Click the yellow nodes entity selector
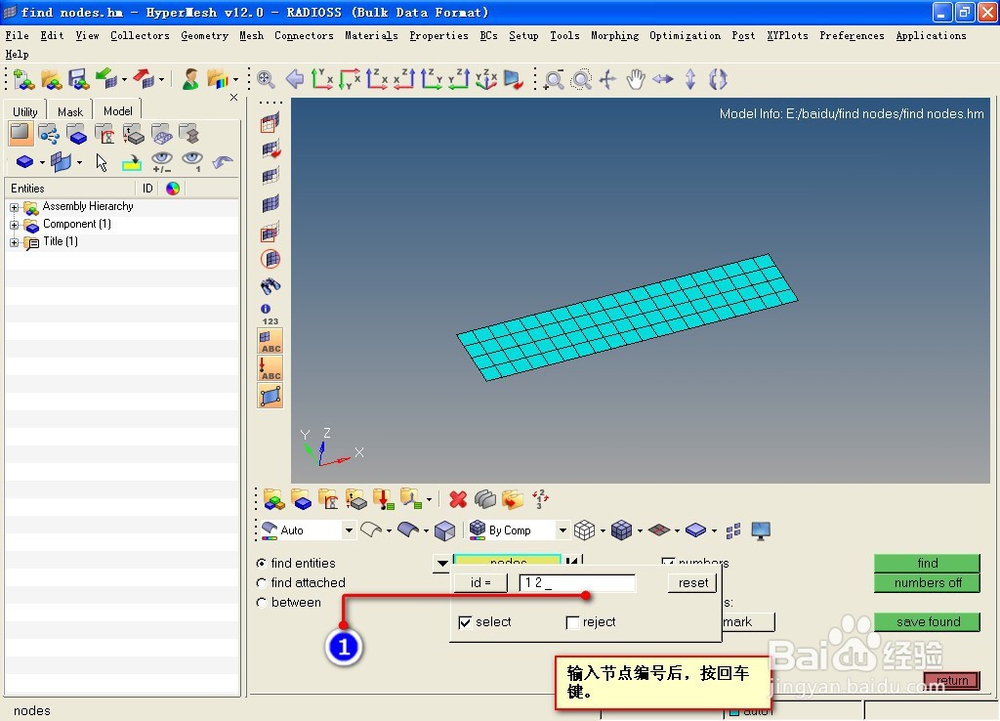This screenshot has width=1000, height=721. coord(508,560)
